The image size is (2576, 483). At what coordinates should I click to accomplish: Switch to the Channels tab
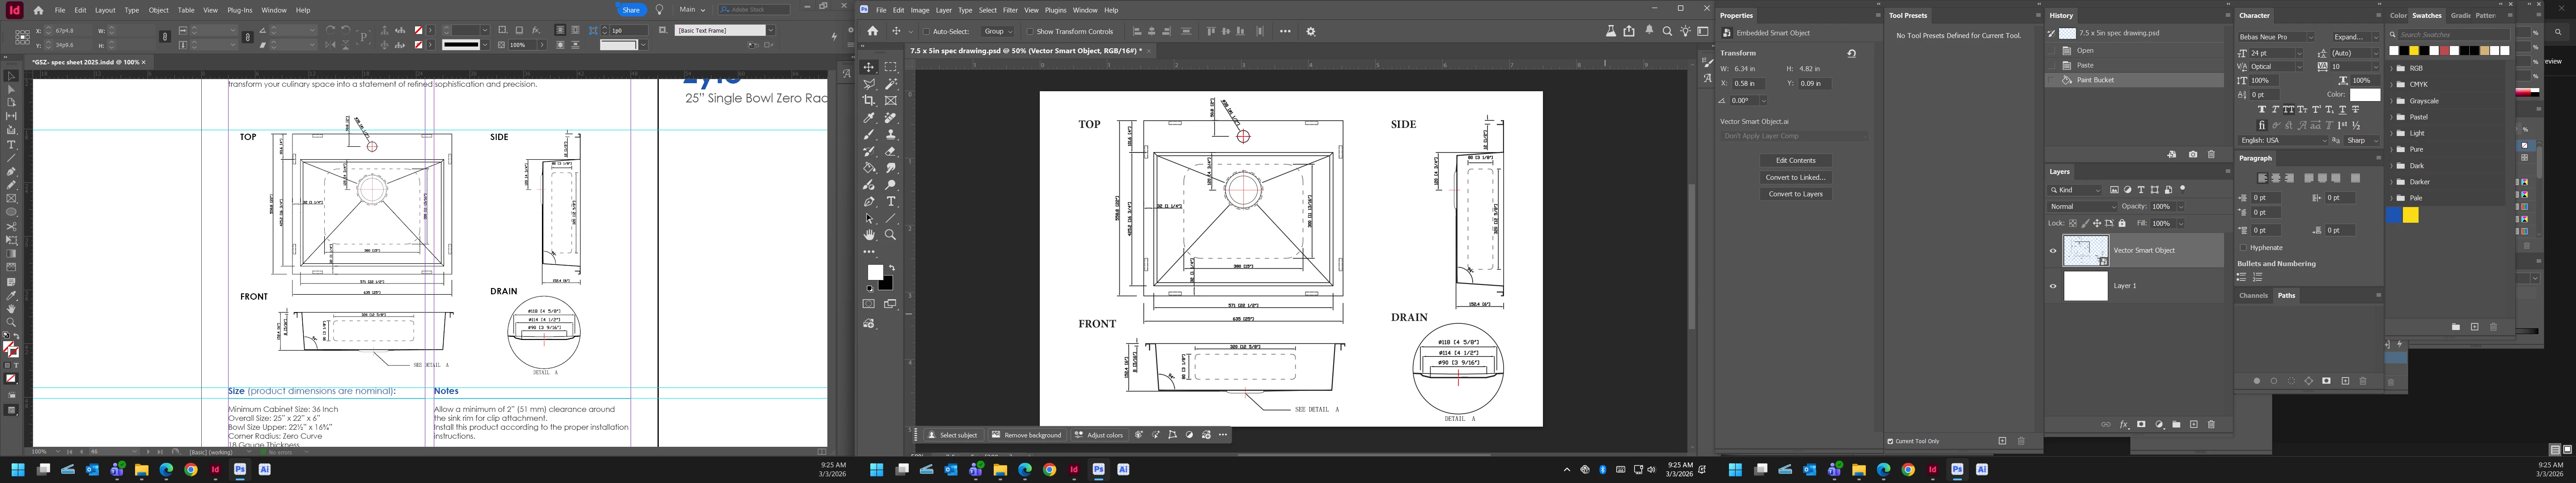(x=2253, y=296)
